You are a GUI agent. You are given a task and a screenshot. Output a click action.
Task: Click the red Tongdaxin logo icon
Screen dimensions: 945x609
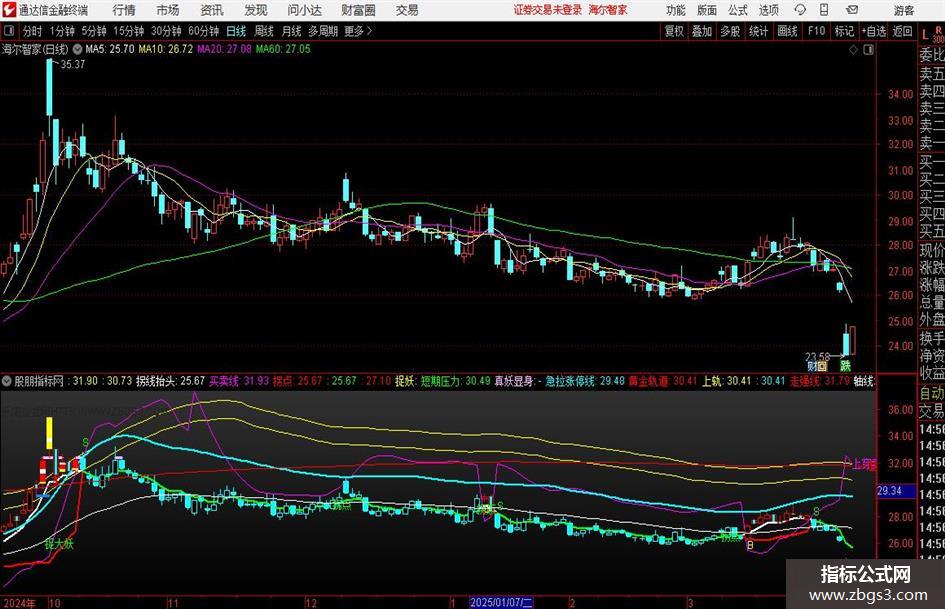pos(10,10)
